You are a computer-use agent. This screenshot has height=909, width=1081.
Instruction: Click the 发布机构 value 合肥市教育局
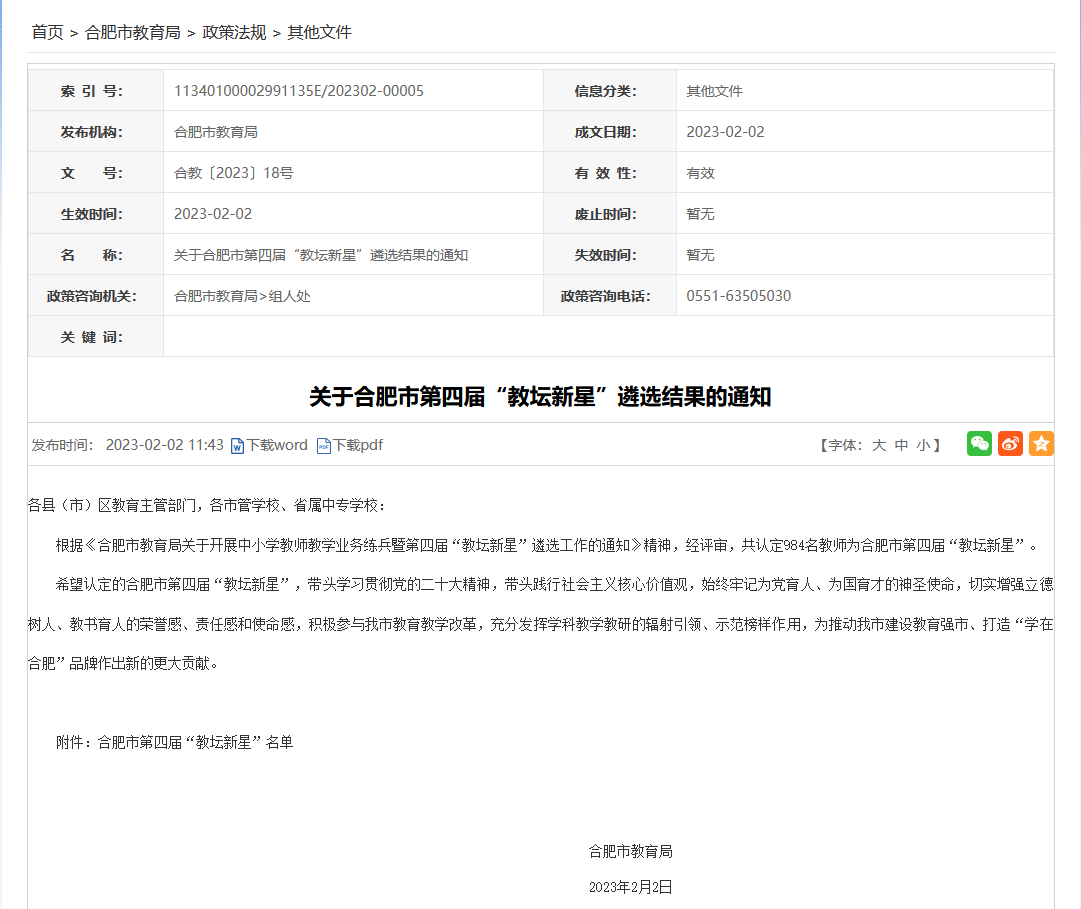(x=216, y=132)
